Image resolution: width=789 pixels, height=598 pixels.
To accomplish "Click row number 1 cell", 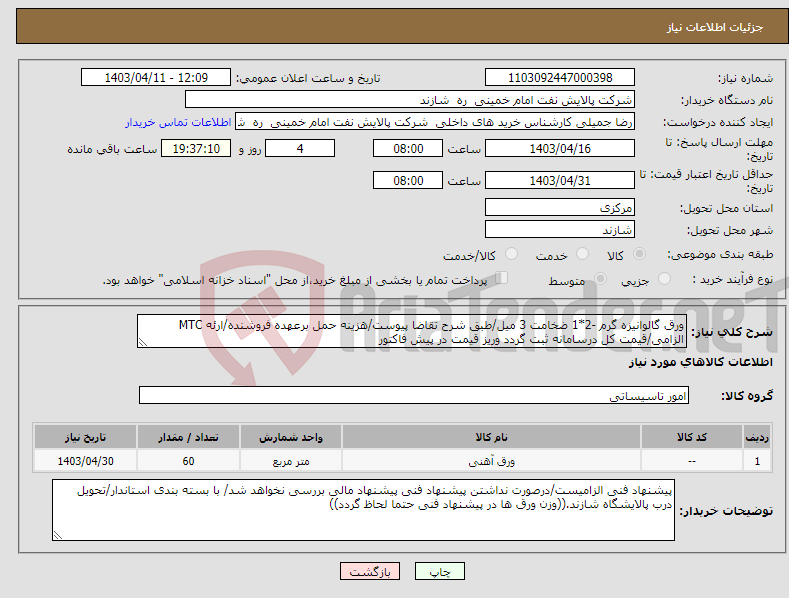I will [757, 461].
